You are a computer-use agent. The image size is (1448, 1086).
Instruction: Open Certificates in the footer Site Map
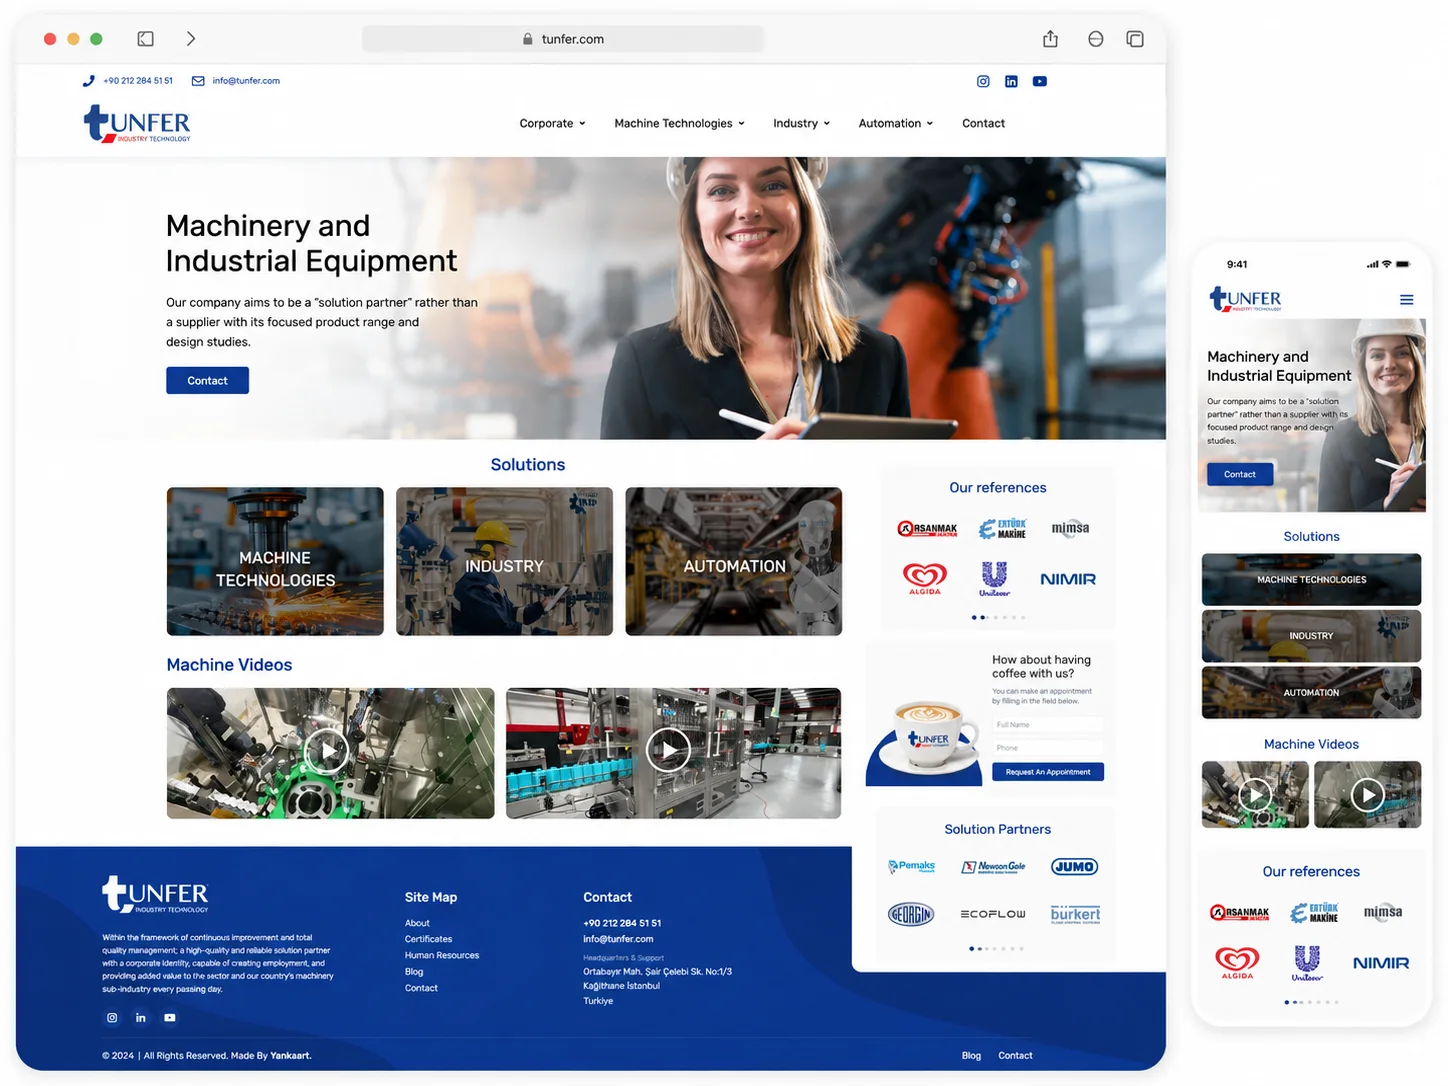click(x=428, y=939)
